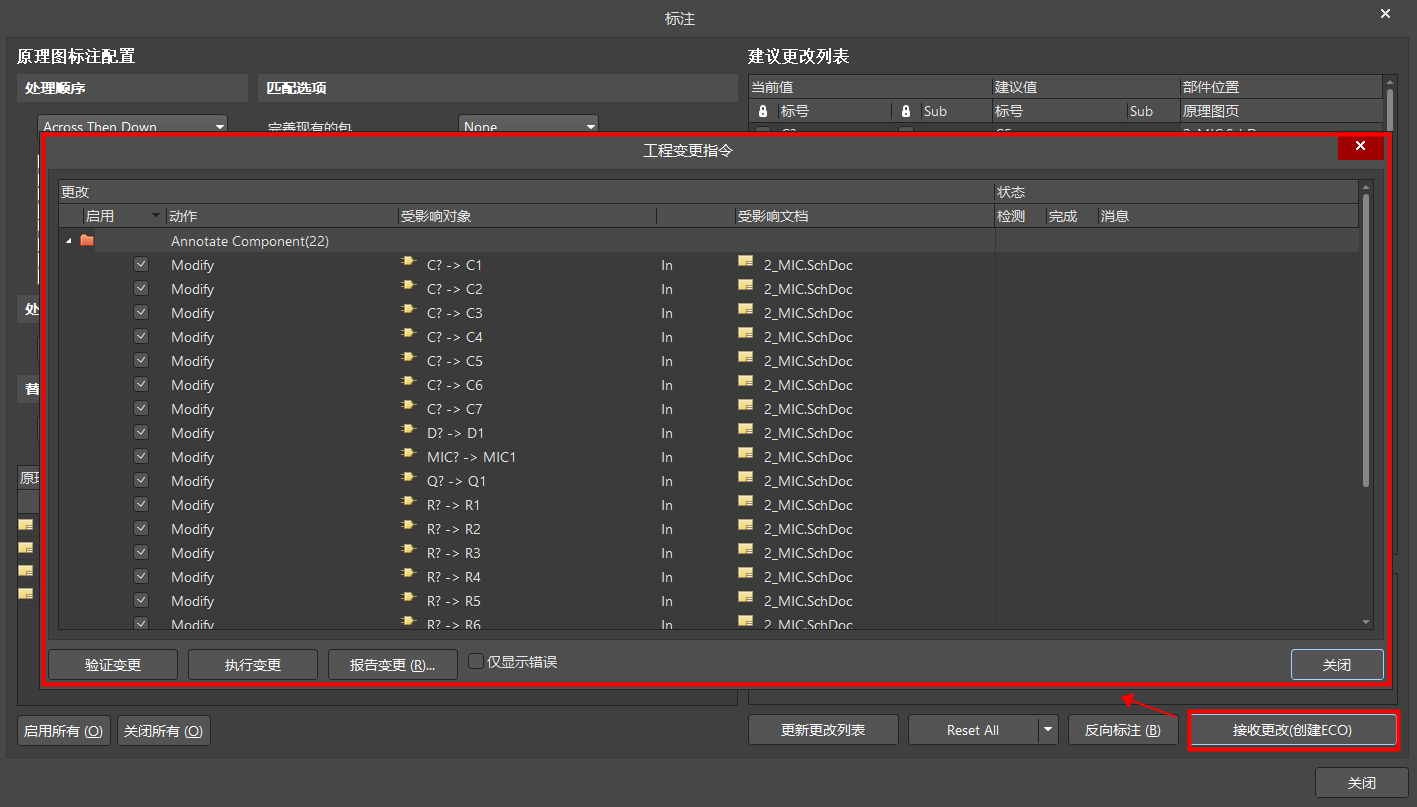Click the component icon beside C? -> C7
Screen dimensions: 1417x807
408,408
